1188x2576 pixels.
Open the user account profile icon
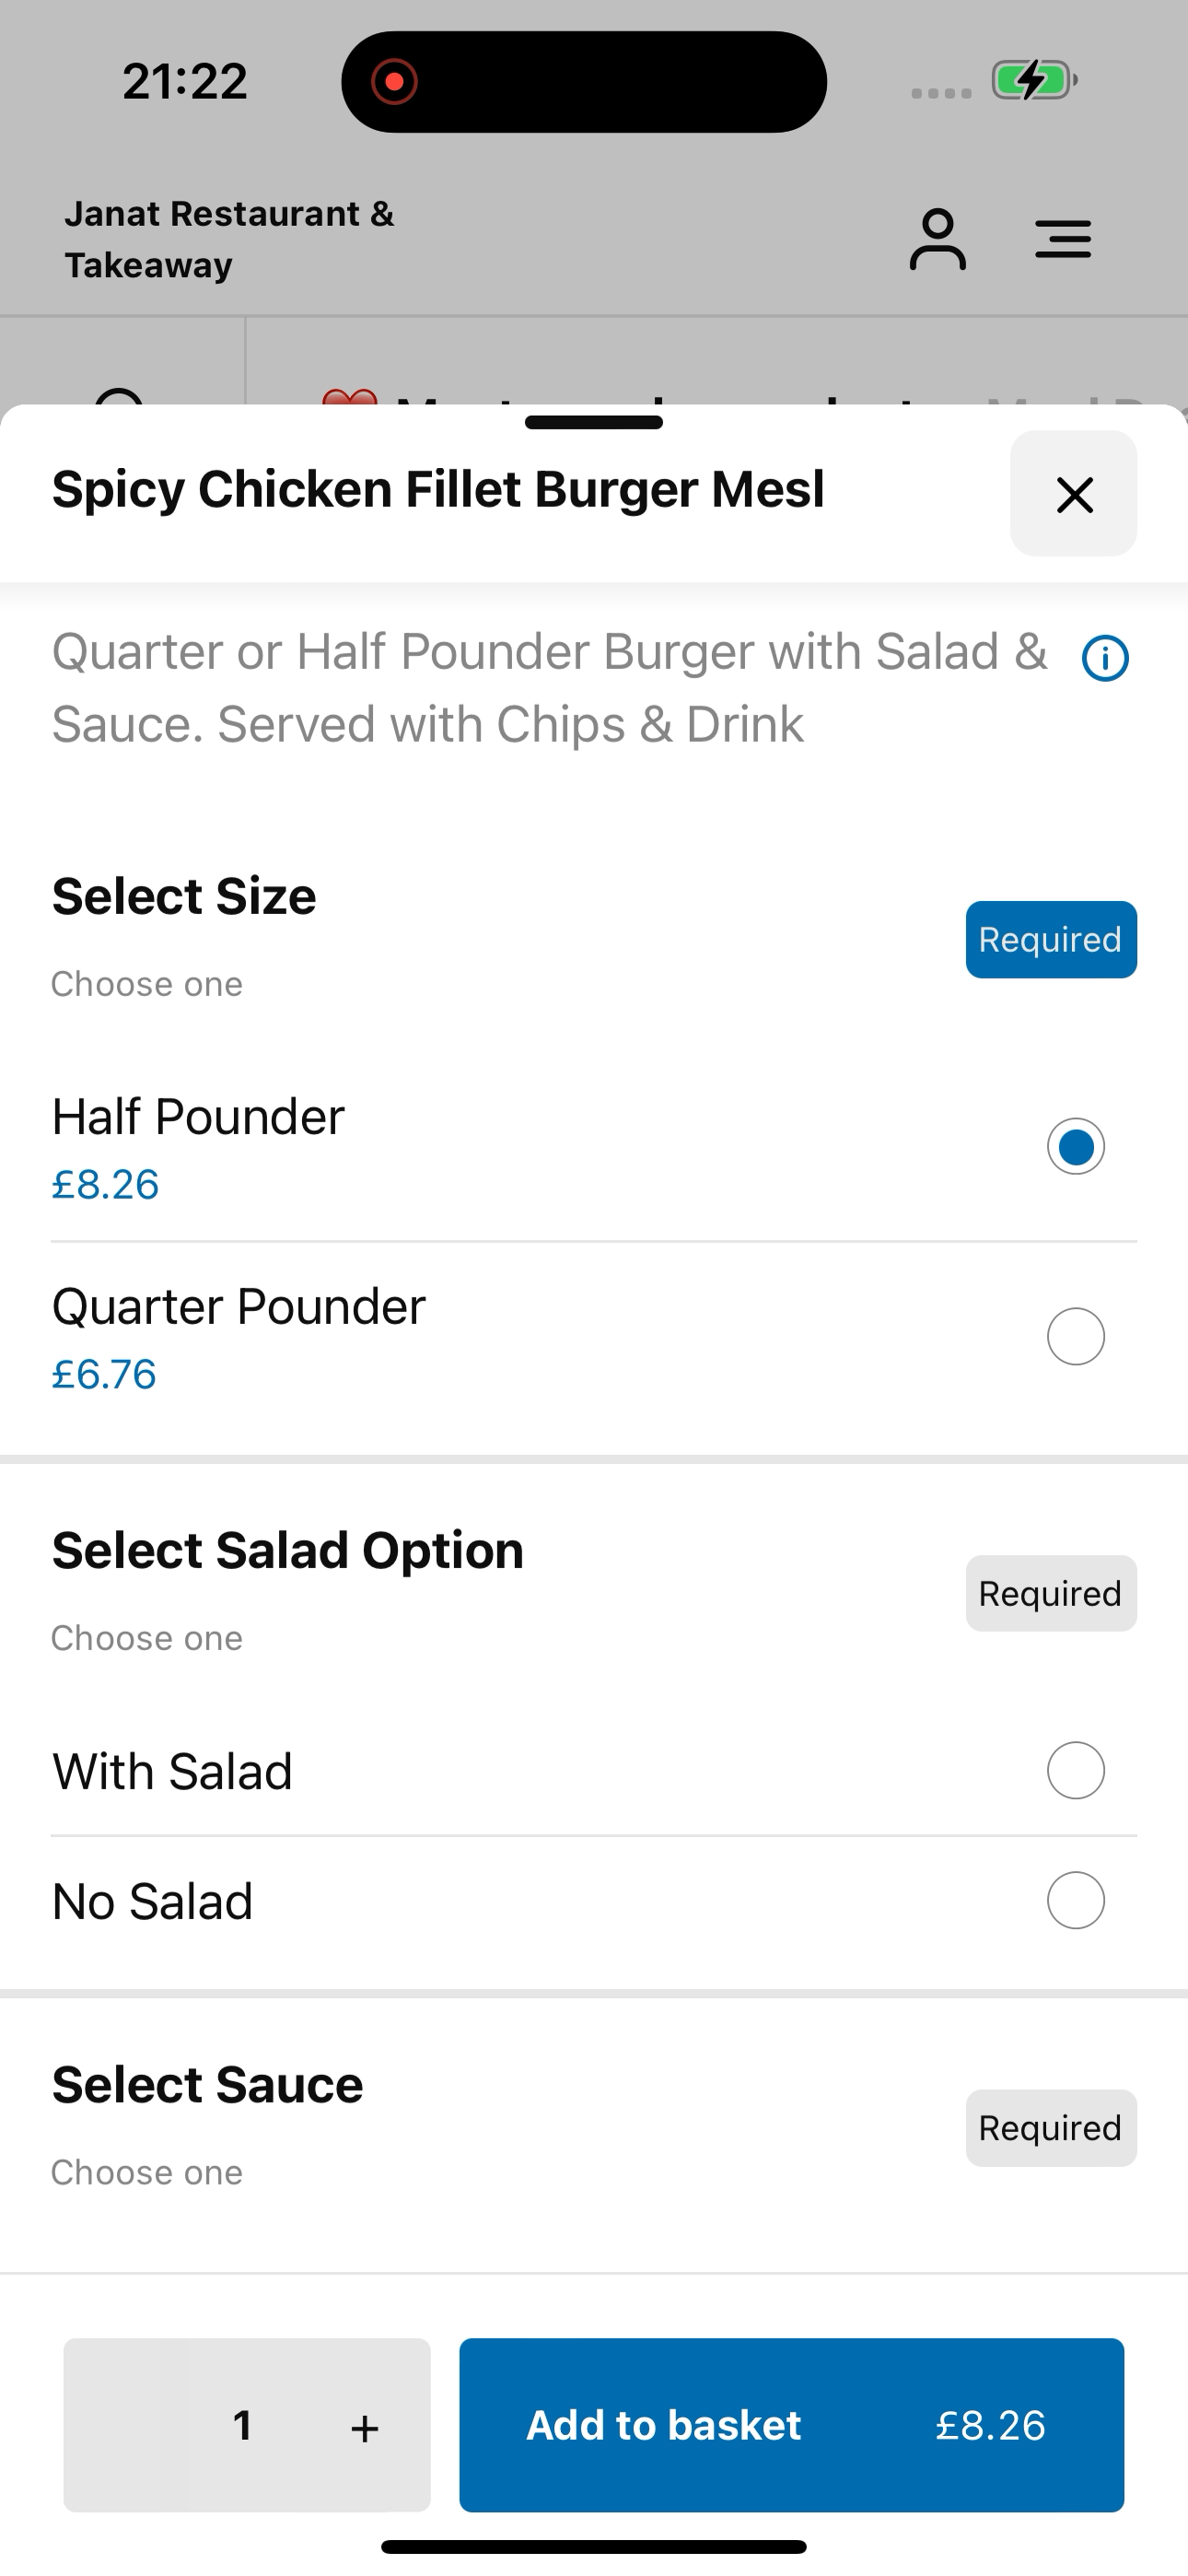(937, 239)
